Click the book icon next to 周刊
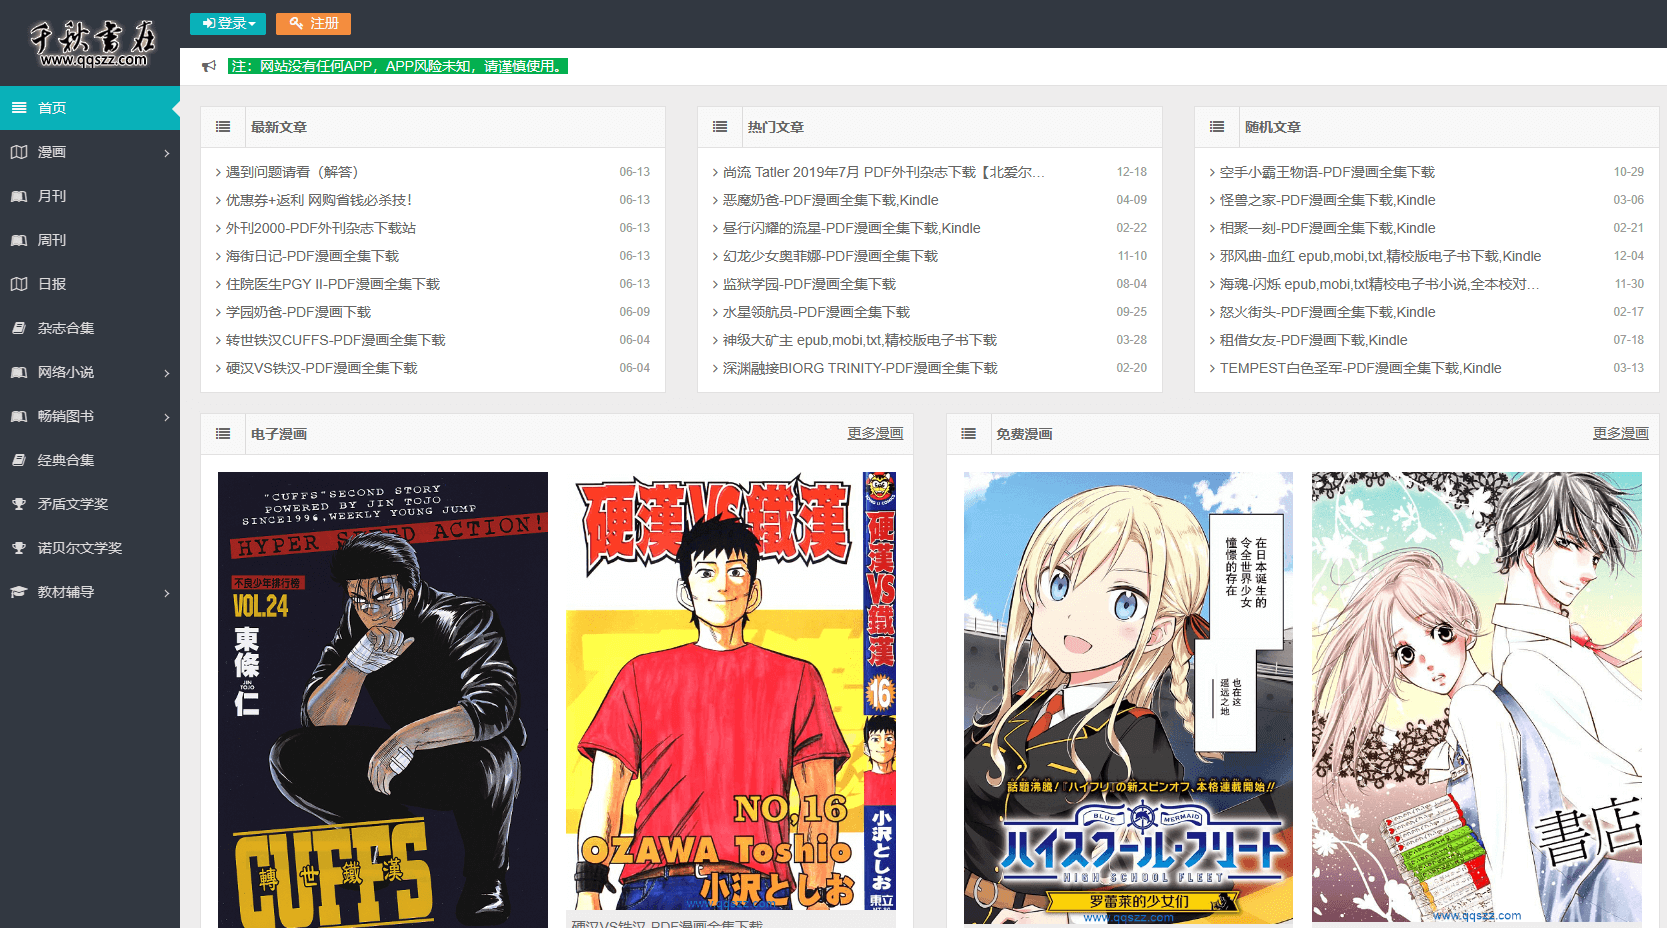This screenshot has width=1667, height=928. pos(19,240)
